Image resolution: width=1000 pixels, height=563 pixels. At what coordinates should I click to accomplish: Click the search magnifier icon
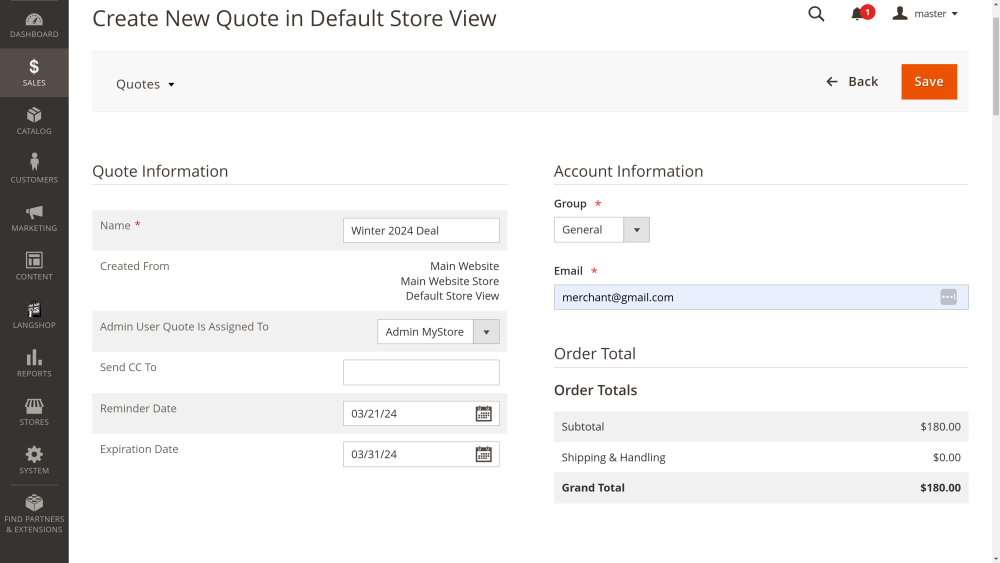[x=816, y=14]
